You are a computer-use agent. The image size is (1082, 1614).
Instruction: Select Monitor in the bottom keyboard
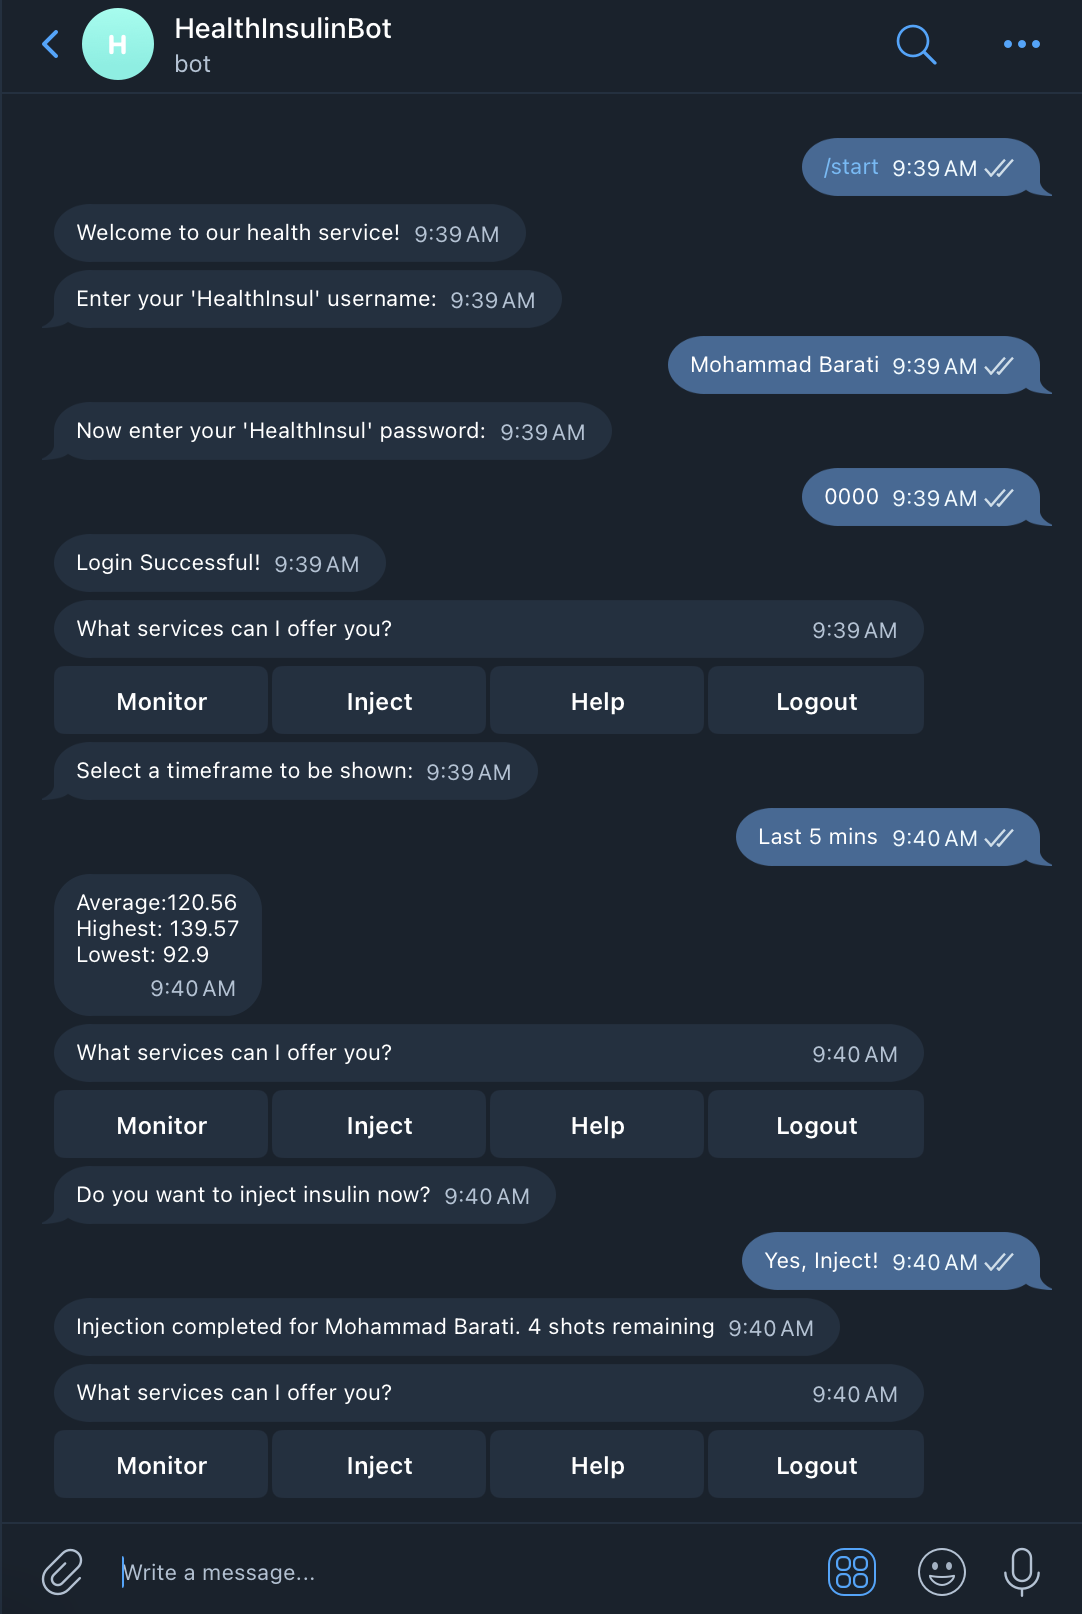(160, 1464)
